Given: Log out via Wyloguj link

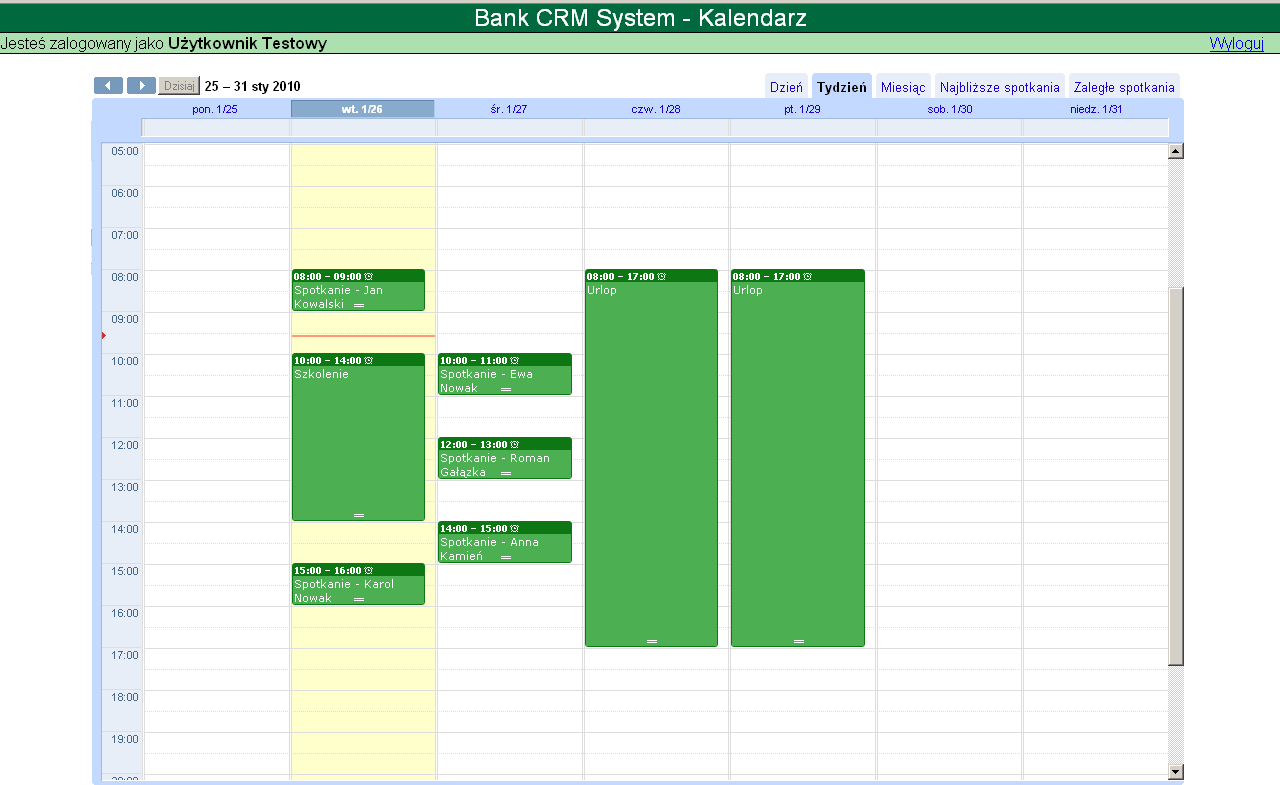Looking at the screenshot, I should tap(1237, 43).
